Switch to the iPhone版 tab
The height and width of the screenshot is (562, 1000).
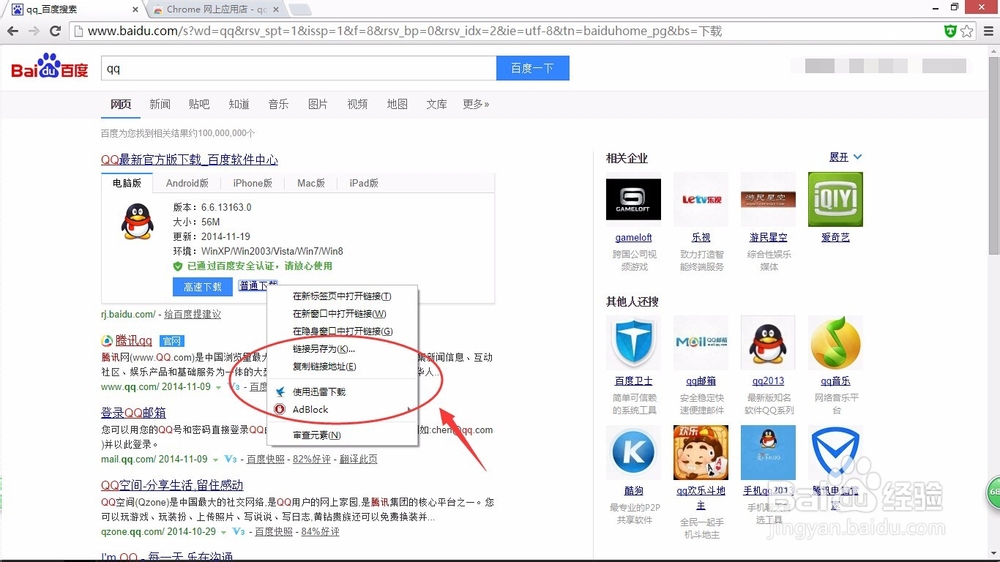pos(252,183)
